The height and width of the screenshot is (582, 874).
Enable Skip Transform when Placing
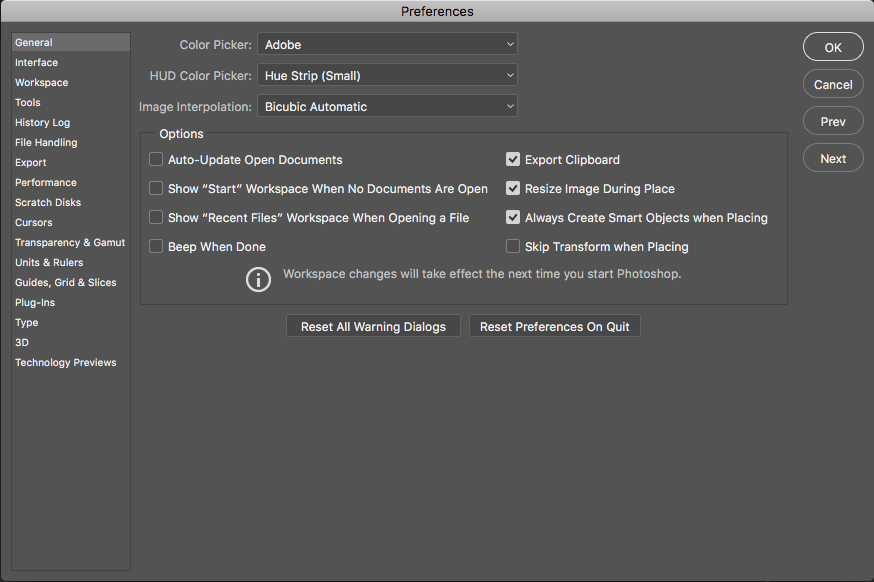coord(513,246)
